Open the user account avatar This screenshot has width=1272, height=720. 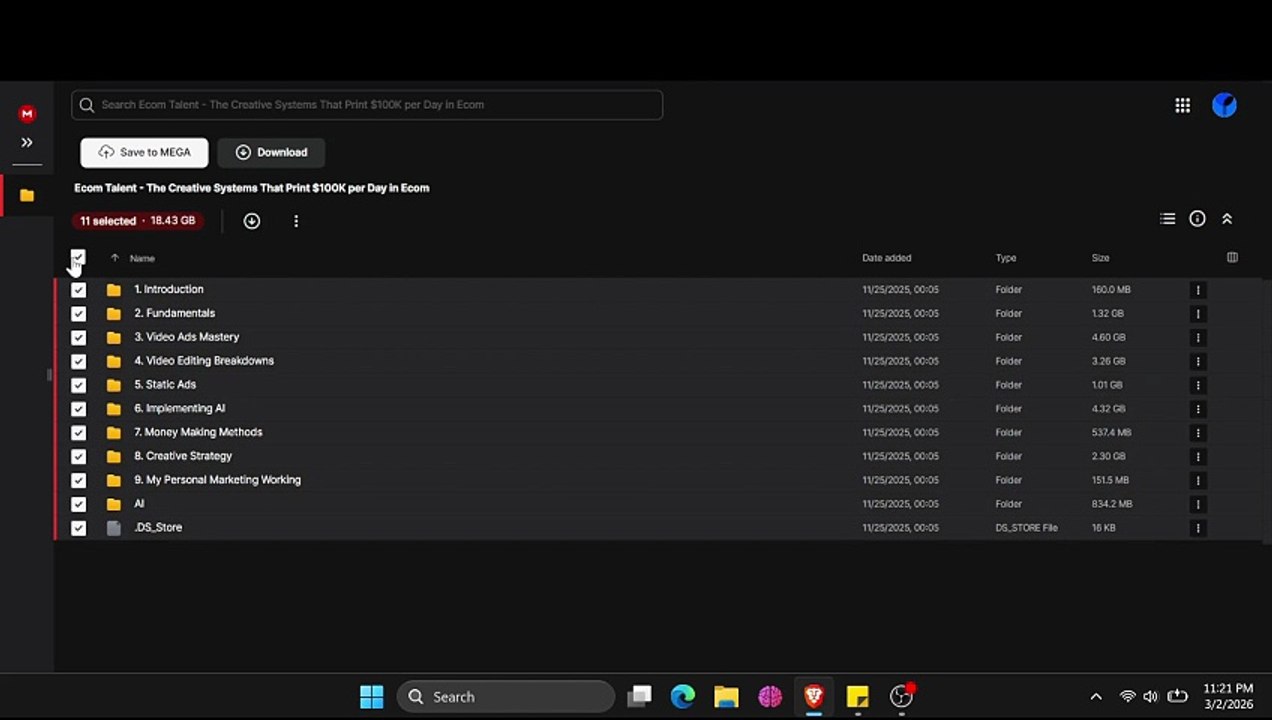pos(1224,105)
